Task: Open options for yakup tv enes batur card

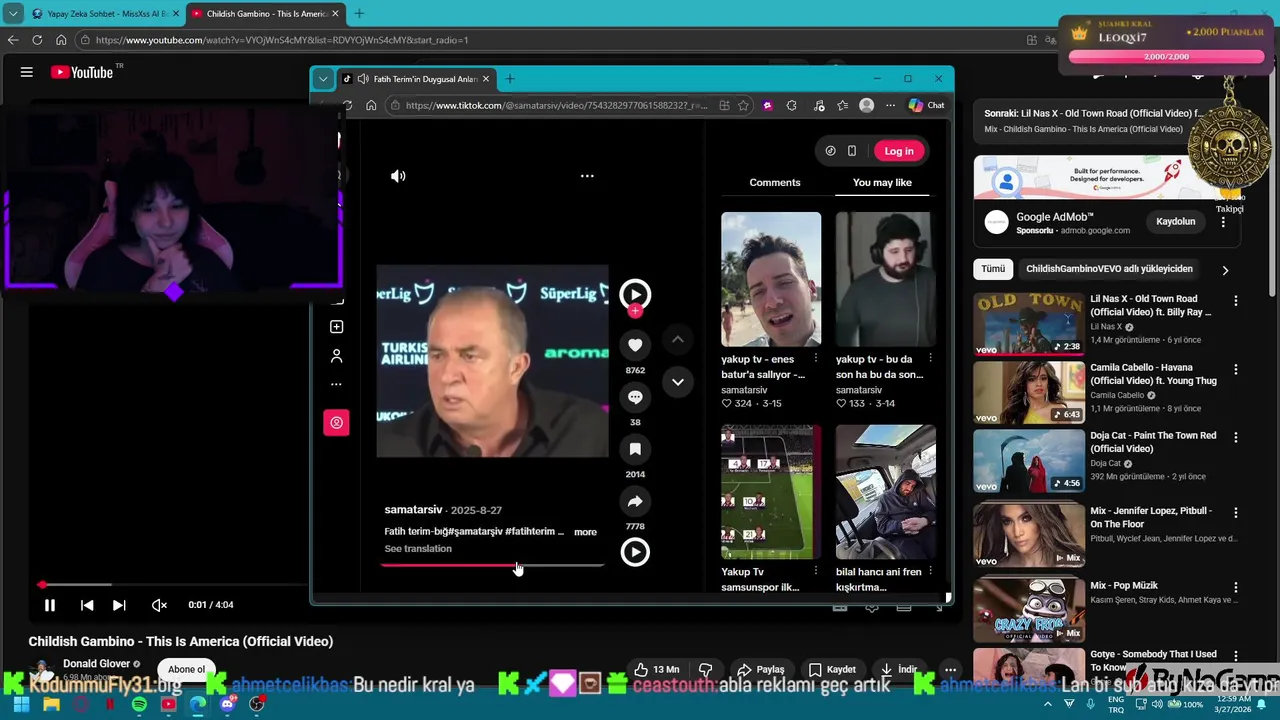Action: pos(815,359)
